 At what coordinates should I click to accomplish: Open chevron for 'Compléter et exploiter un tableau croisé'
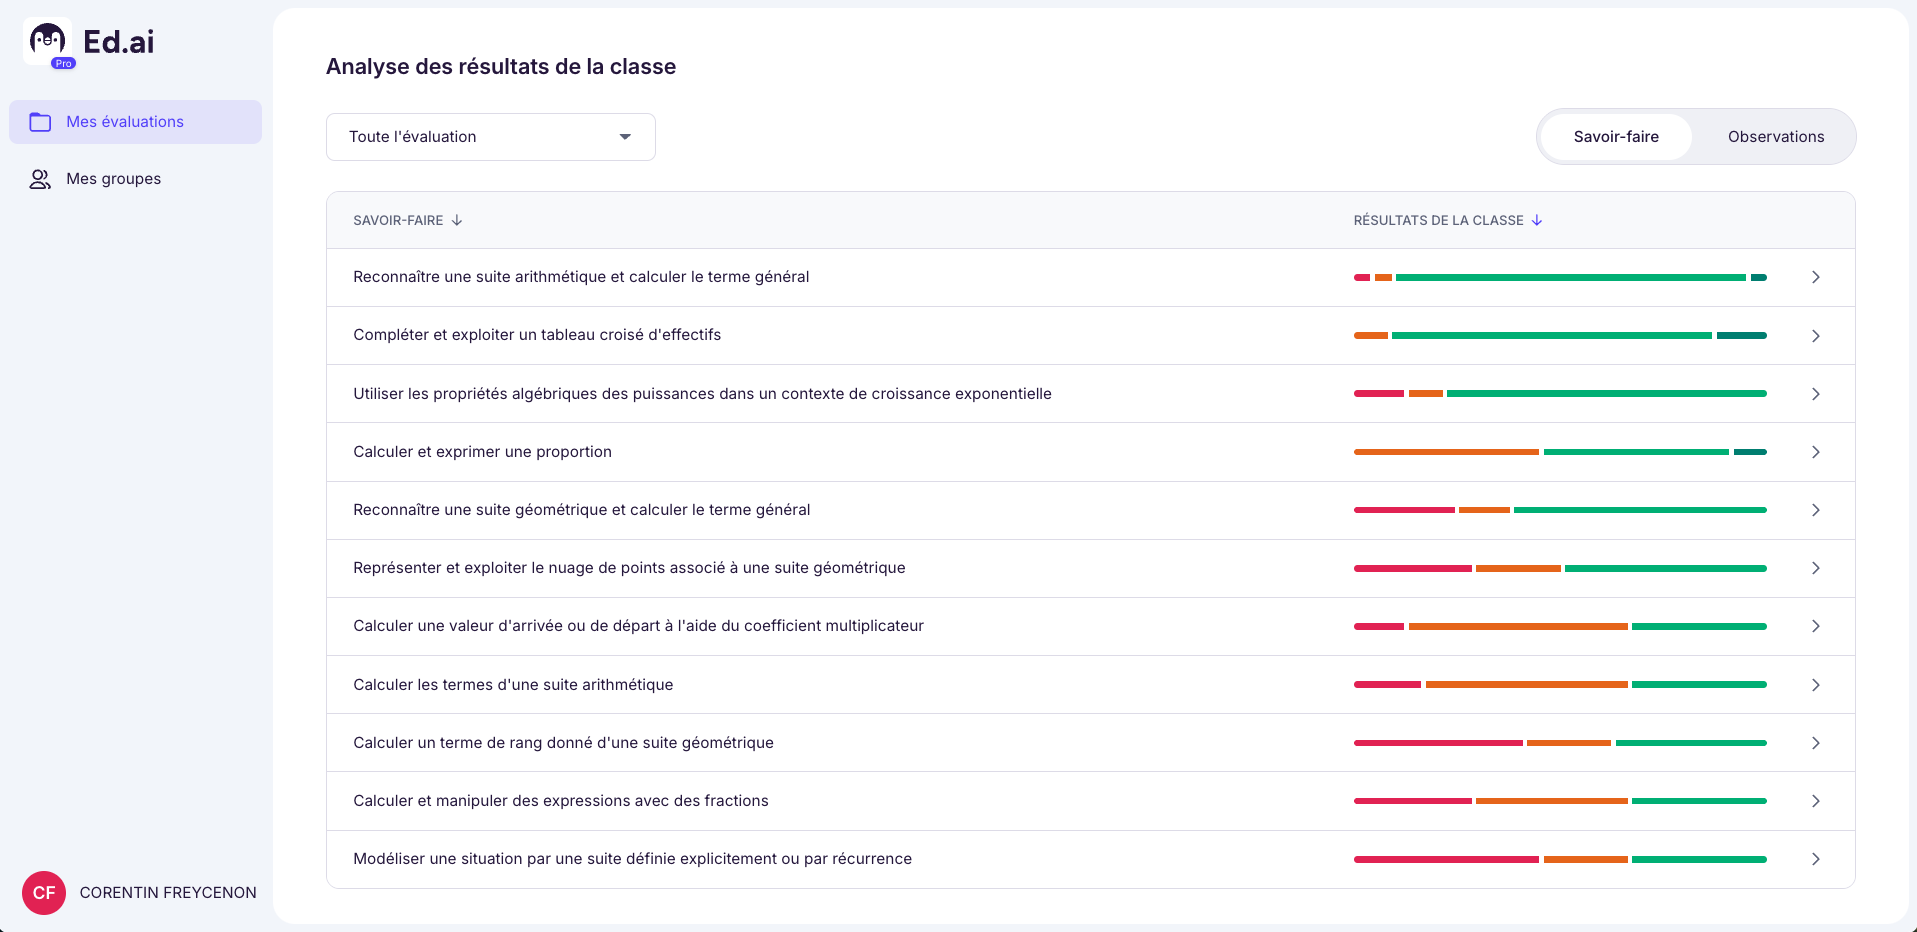pos(1815,336)
